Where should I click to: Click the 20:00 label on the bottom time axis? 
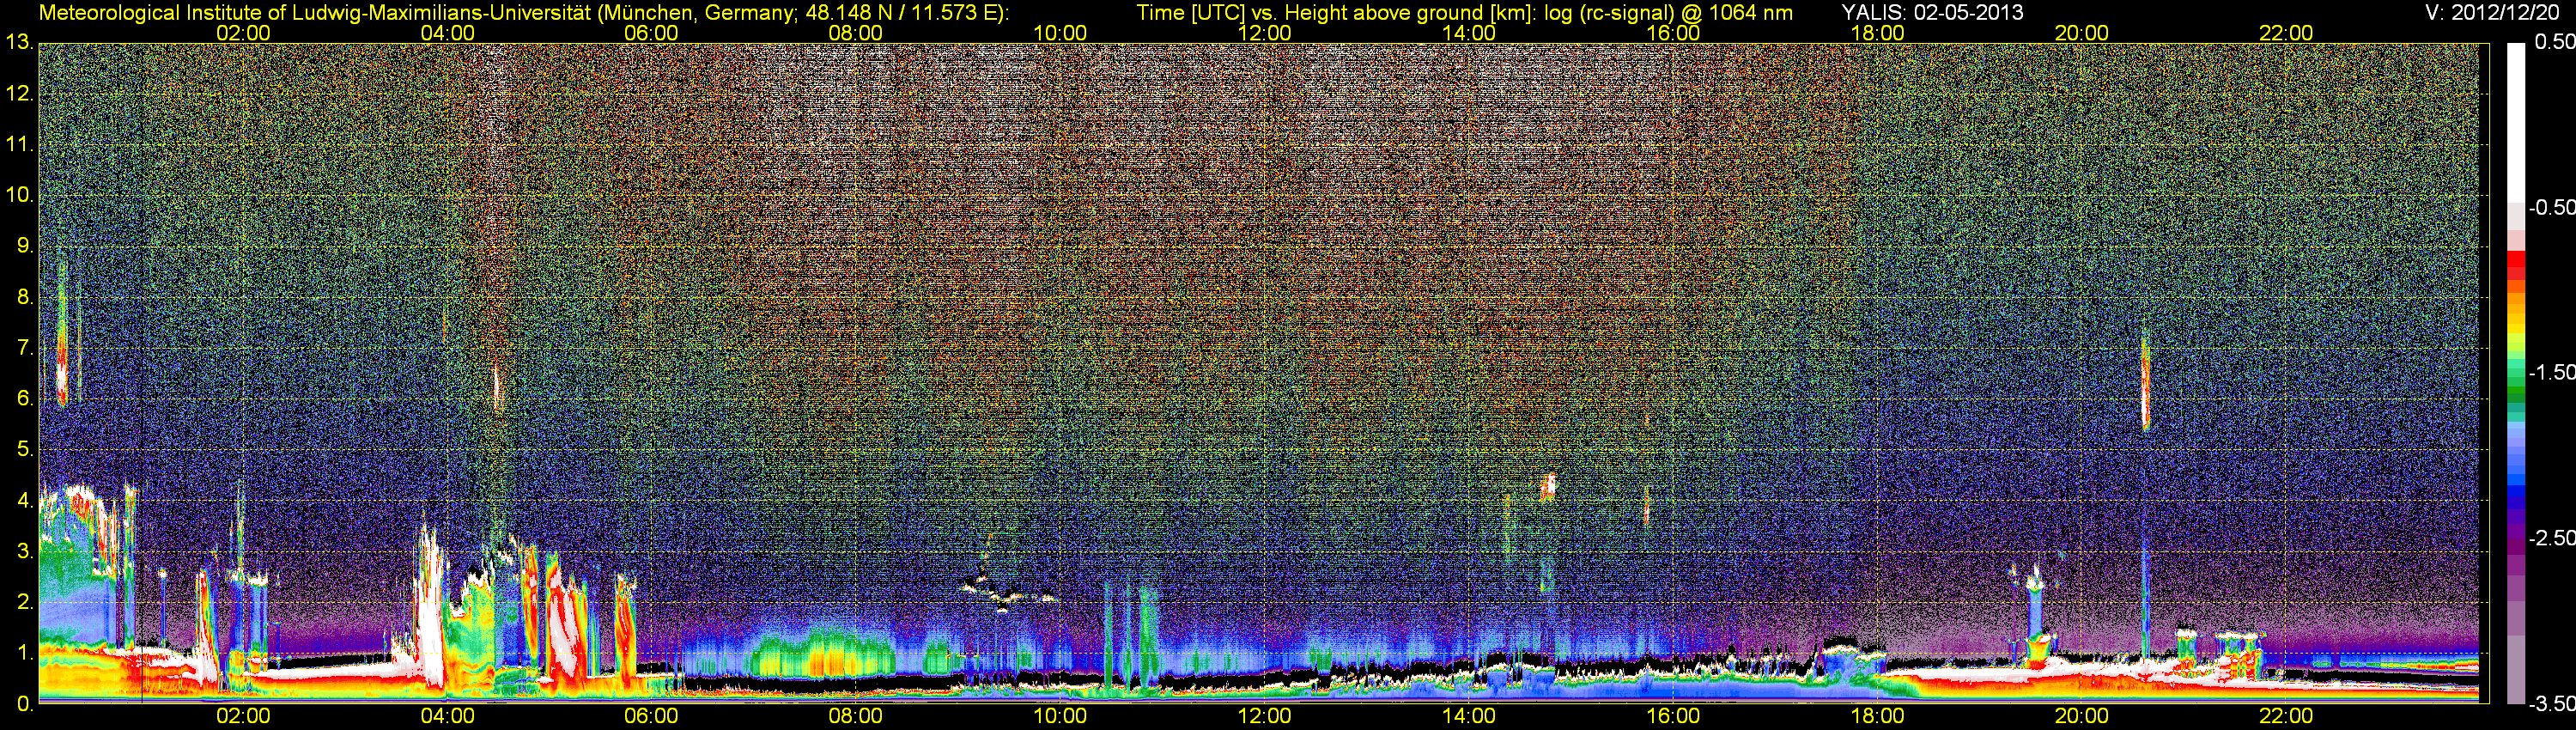(2082, 716)
